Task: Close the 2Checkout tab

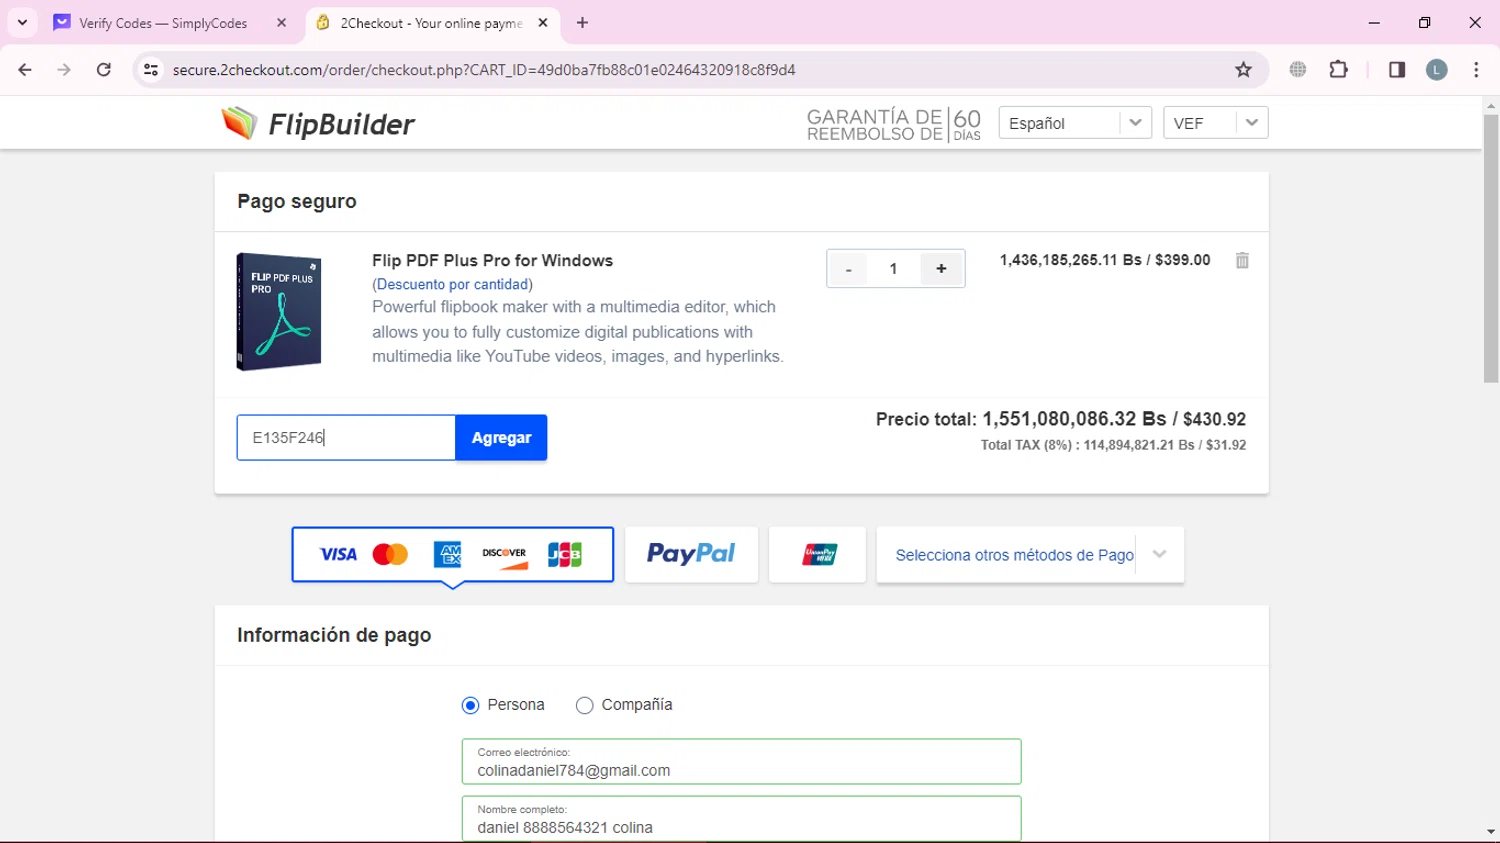Action: pos(543,22)
